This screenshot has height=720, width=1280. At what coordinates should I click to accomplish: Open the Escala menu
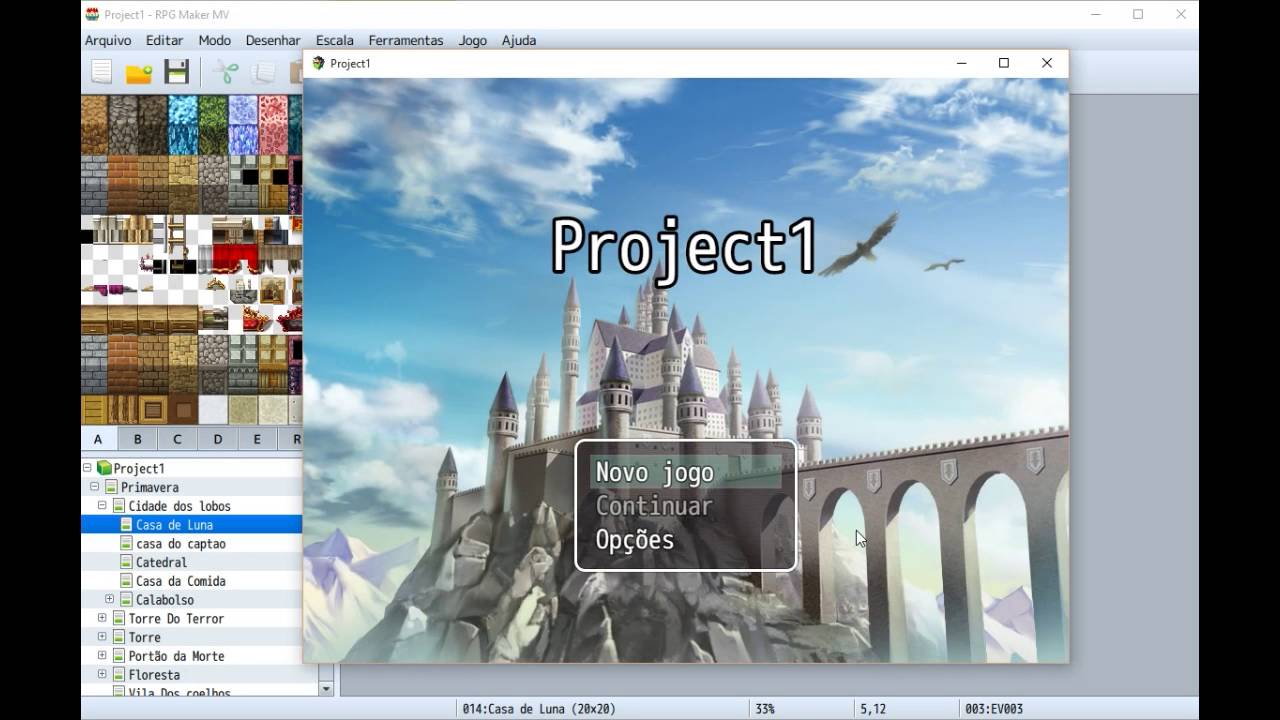(334, 40)
